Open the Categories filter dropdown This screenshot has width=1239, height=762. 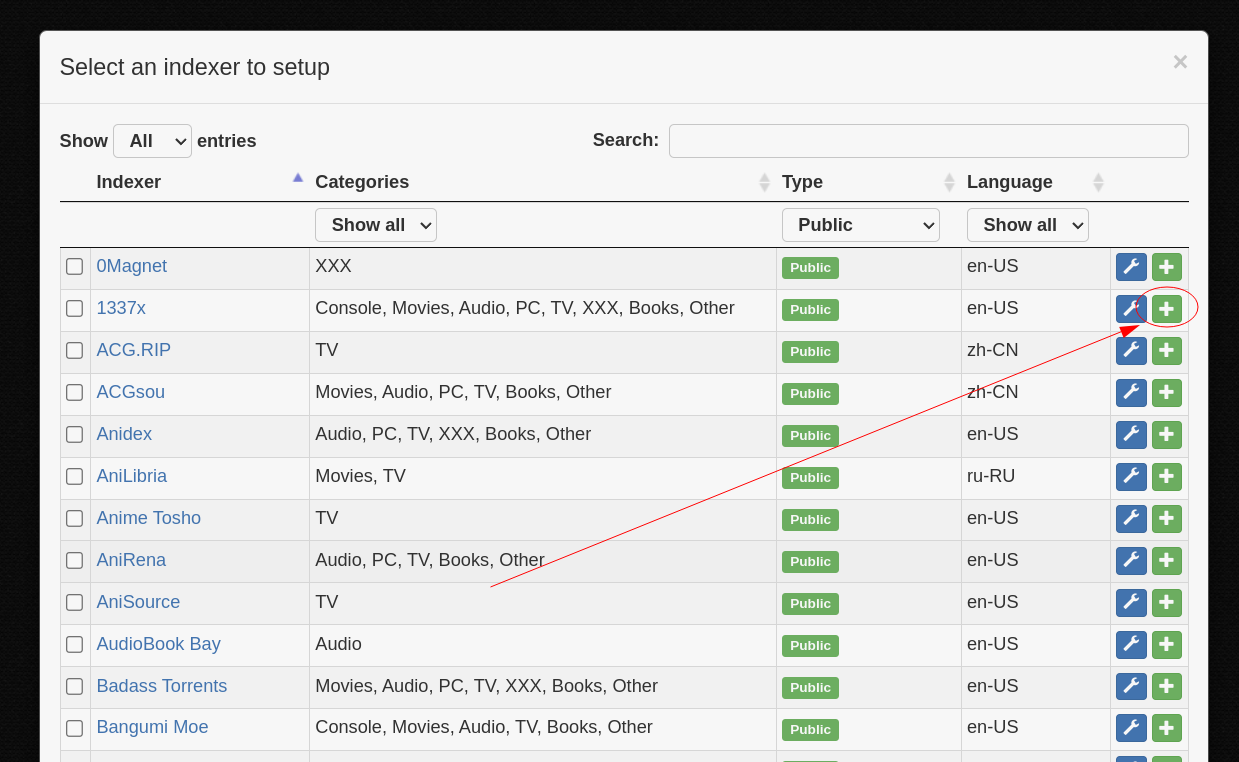tap(376, 225)
